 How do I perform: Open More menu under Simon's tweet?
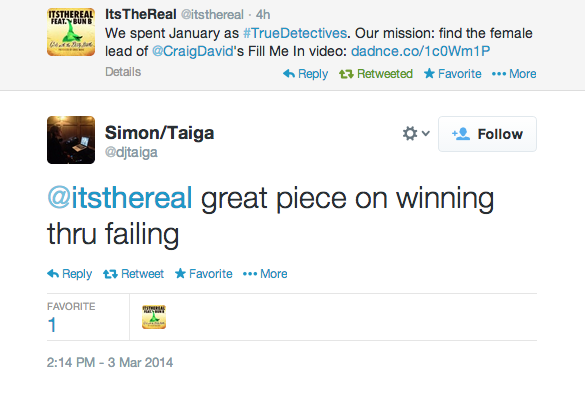click(265, 274)
